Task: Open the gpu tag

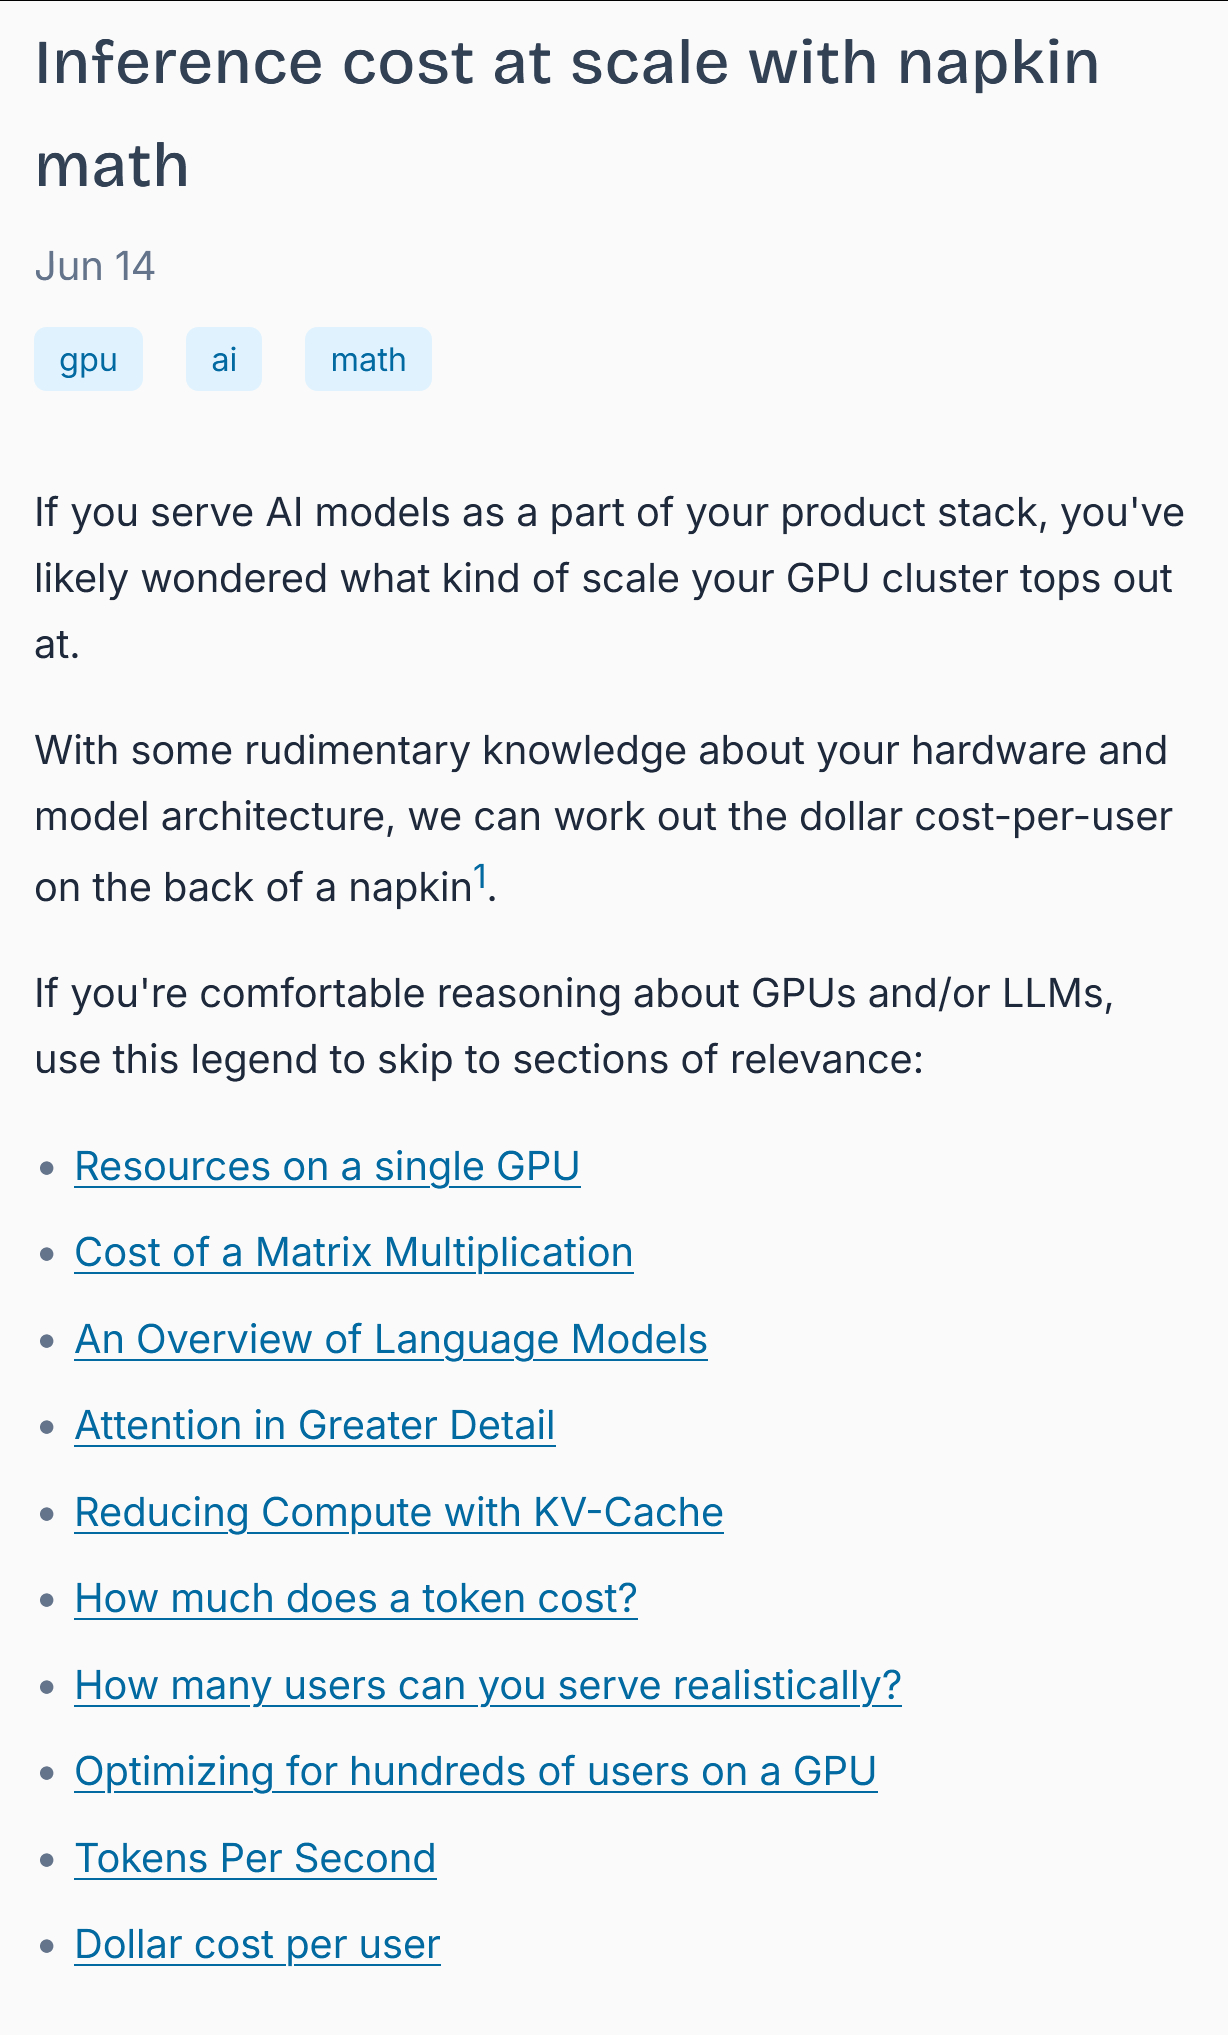Action: pos(88,359)
